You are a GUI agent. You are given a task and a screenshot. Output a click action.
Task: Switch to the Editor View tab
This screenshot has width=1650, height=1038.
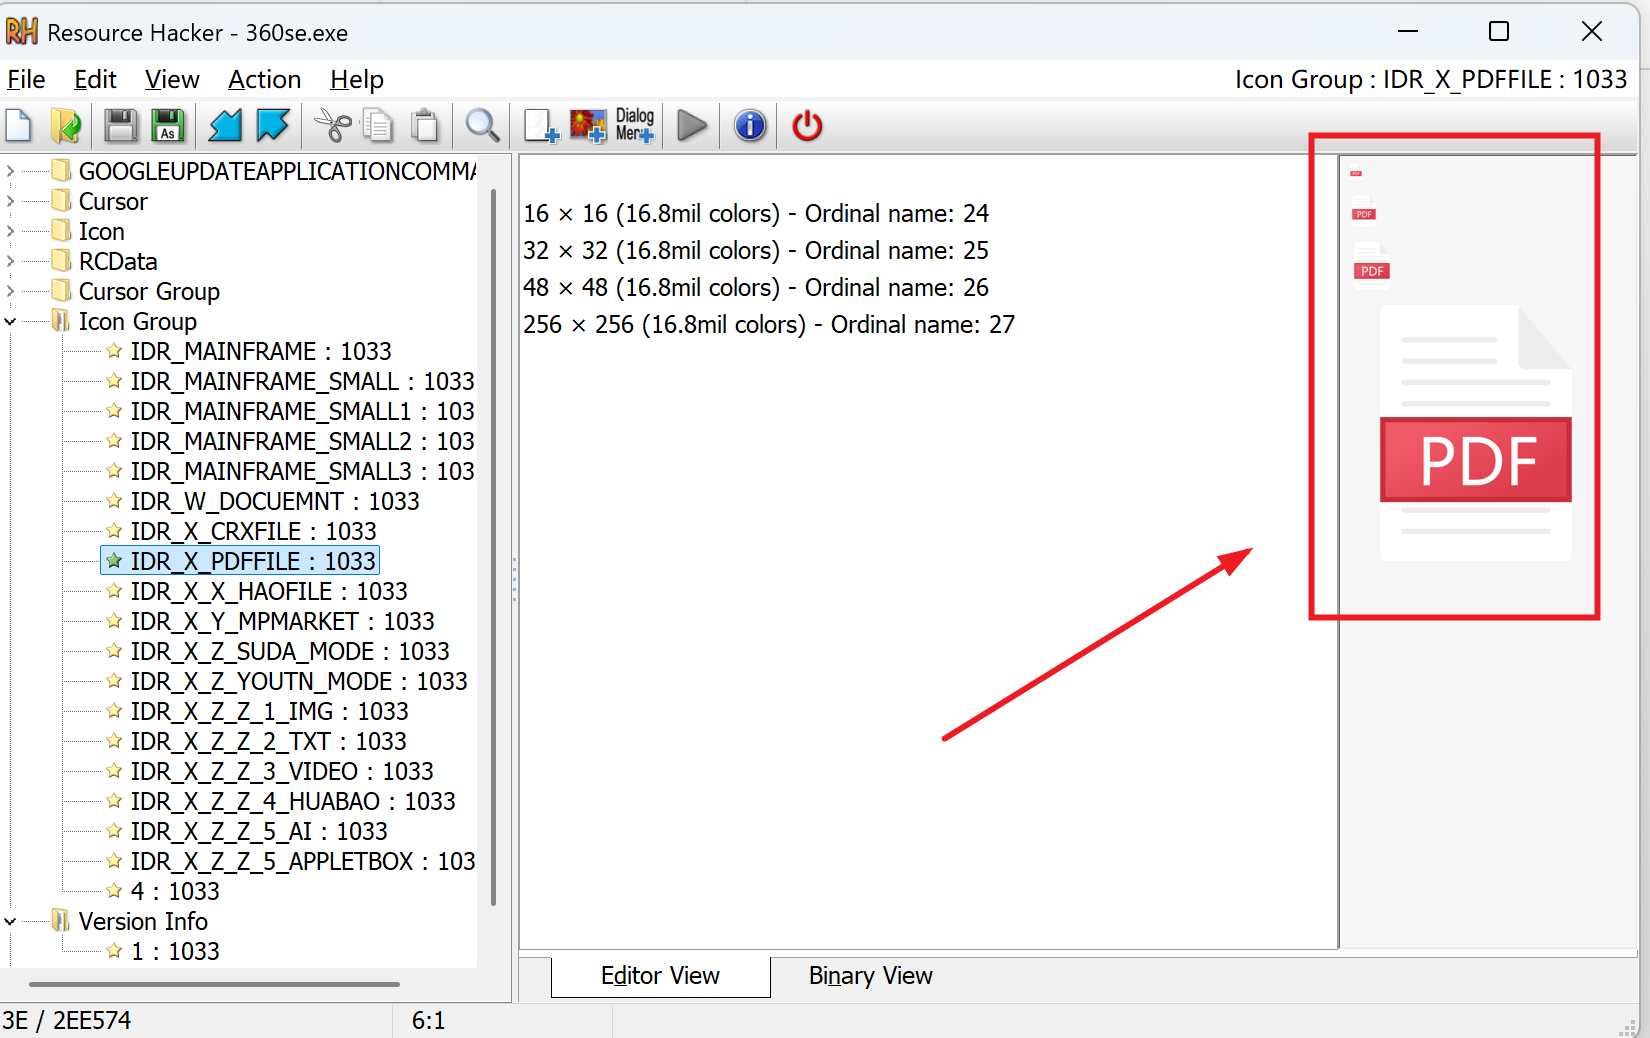coord(660,976)
